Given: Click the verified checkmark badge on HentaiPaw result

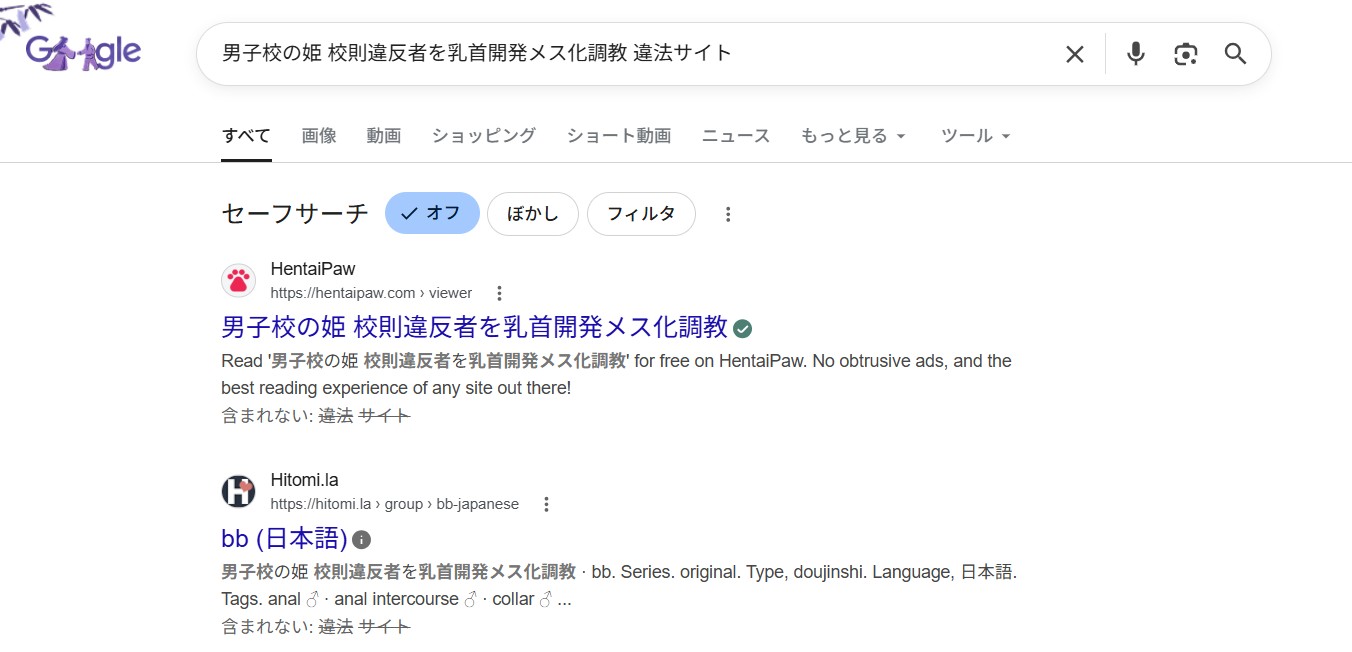Looking at the screenshot, I should click(x=743, y=328).
